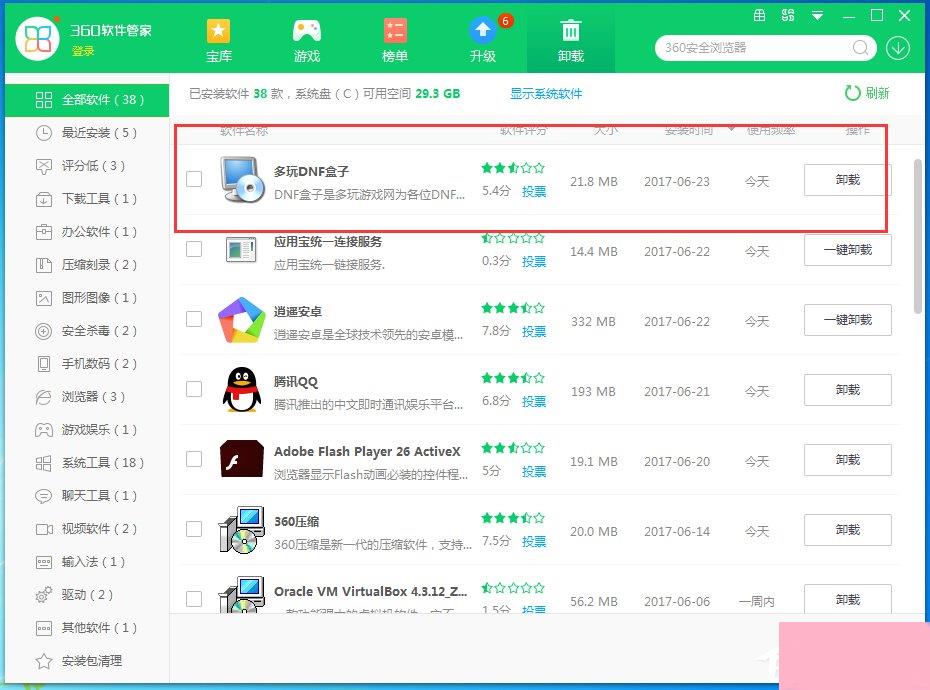Image resolution: width=930 pixels, height=690 pixels.
Task: Open the skin/grid icon in title bar
Action: click(759, 15)
